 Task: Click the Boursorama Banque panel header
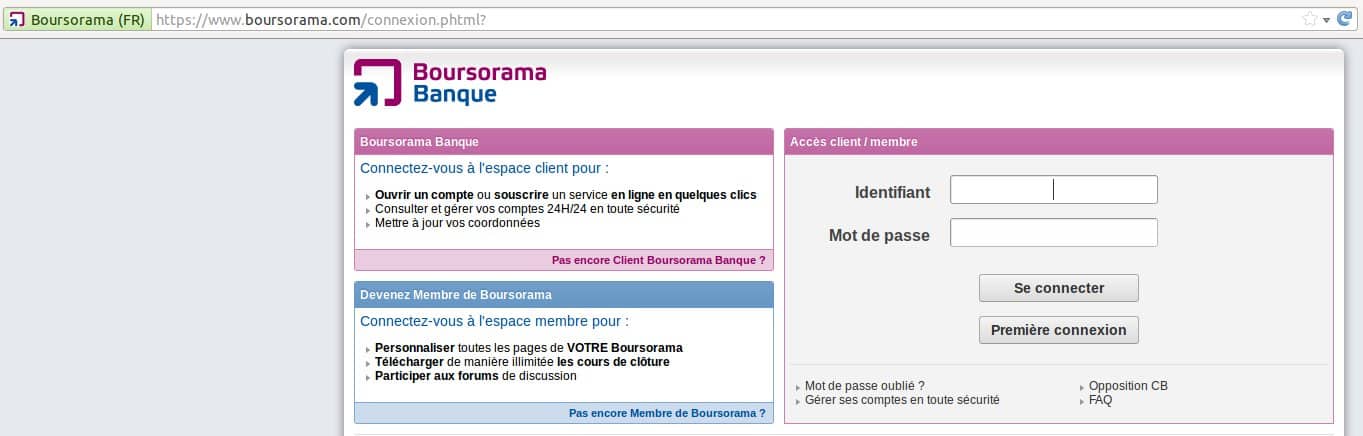(564, 142)
